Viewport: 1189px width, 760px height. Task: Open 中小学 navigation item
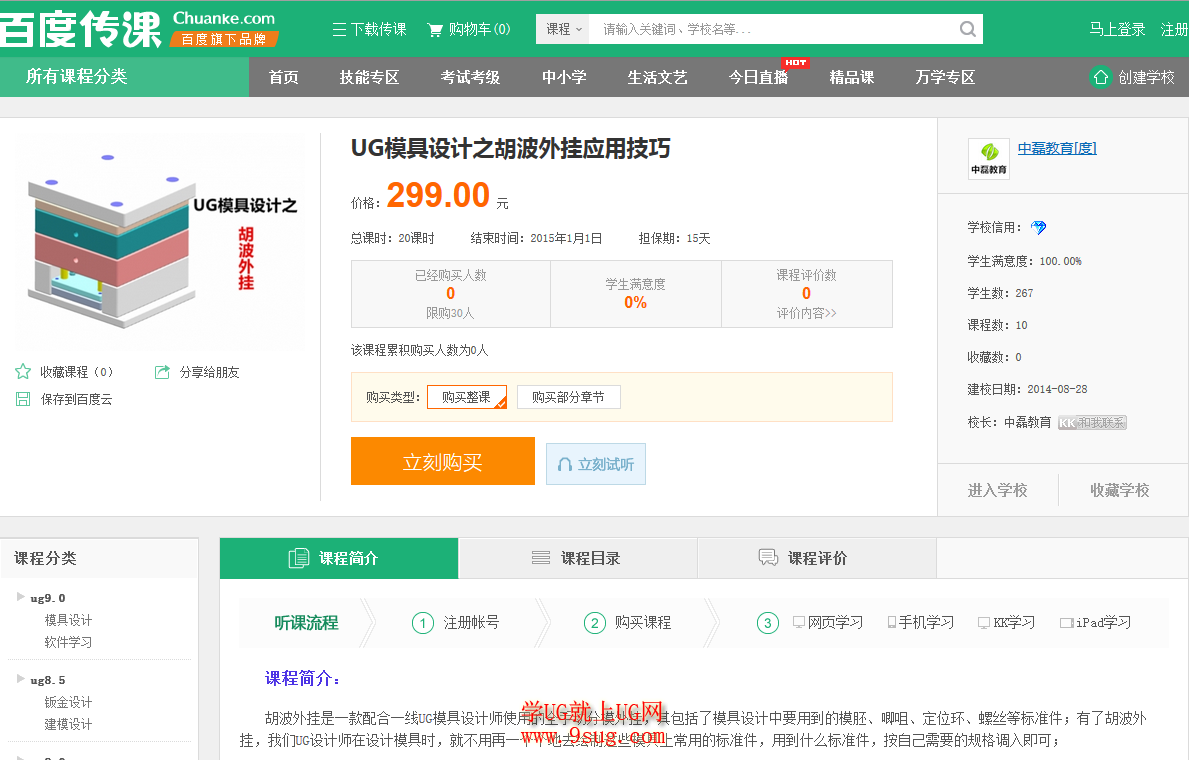(x=564, y=77)
